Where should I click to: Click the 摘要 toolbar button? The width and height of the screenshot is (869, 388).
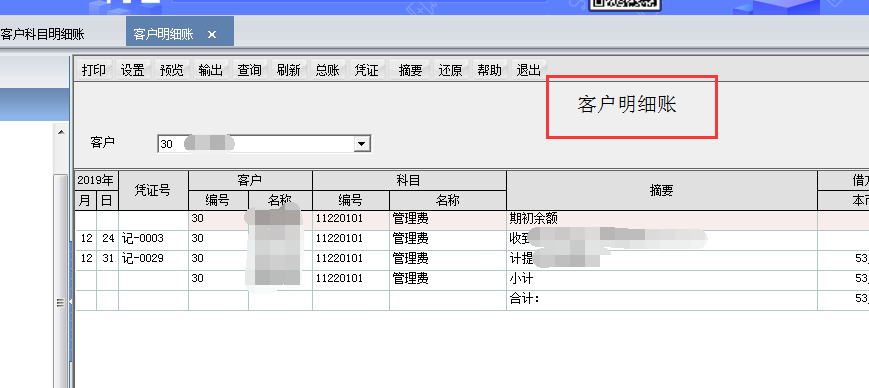(x=411, y=70)
